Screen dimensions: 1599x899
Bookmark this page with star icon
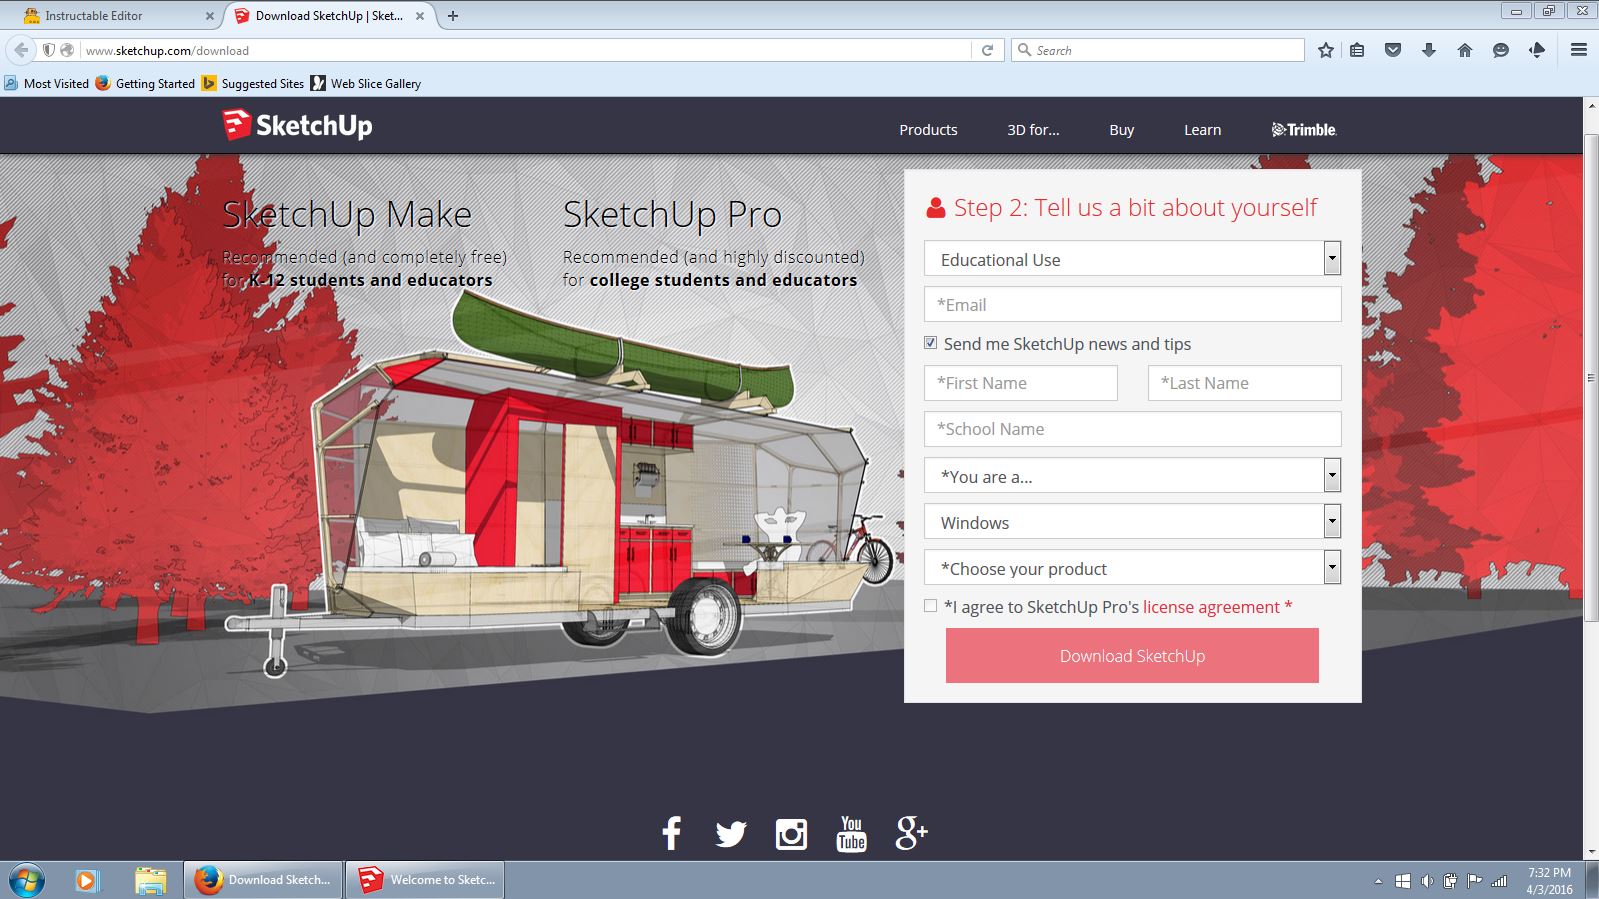[1326, 50]
